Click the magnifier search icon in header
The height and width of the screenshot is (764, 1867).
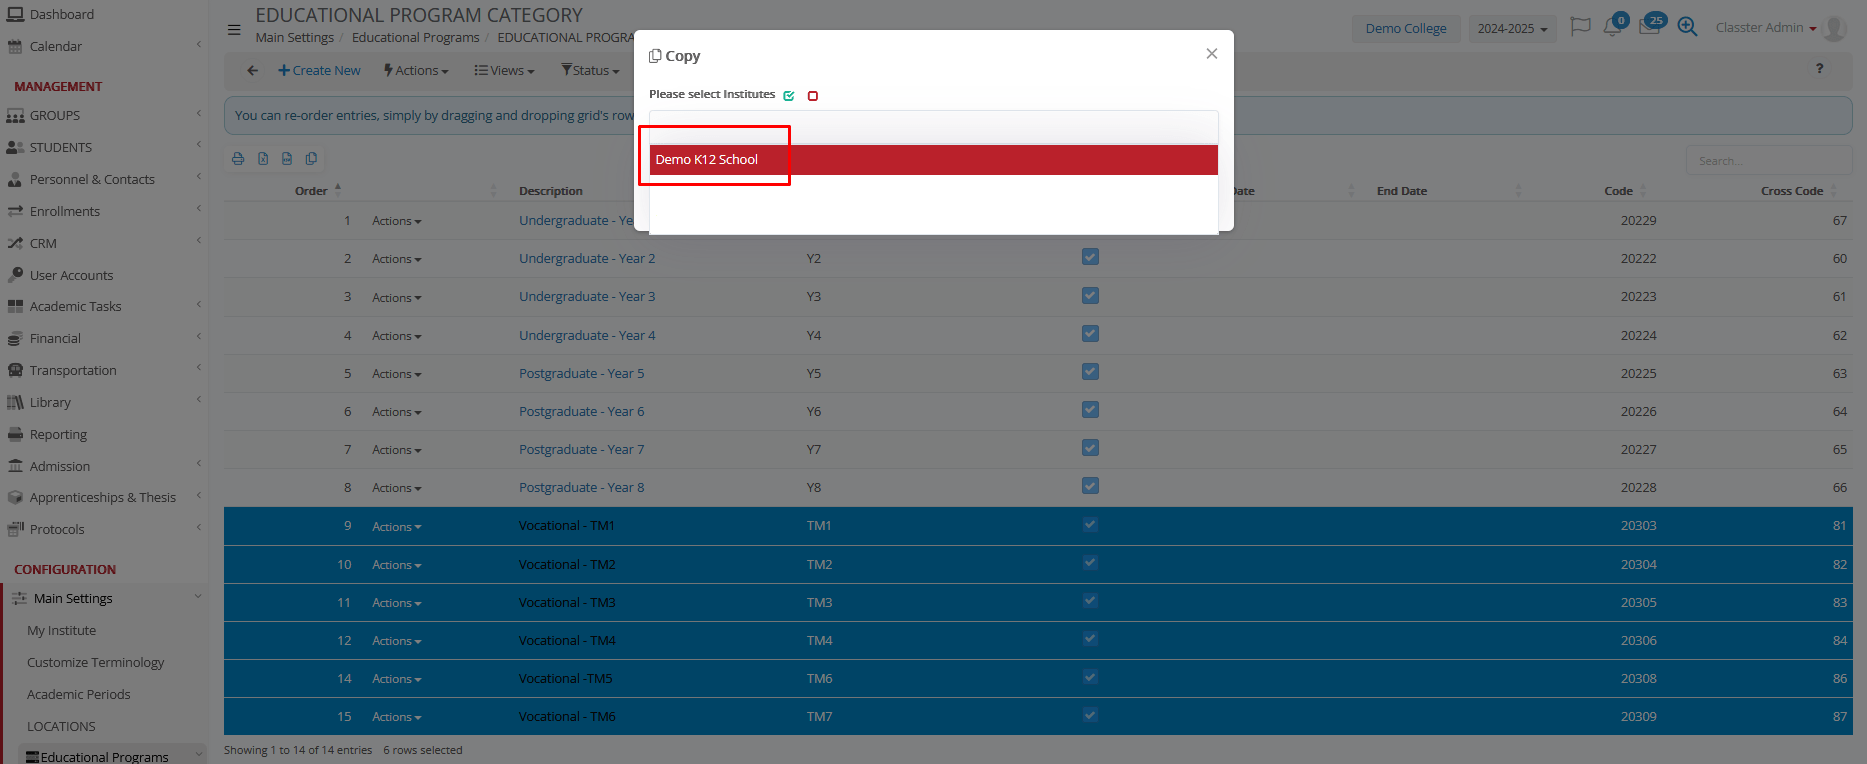[x=1687, y=27]
